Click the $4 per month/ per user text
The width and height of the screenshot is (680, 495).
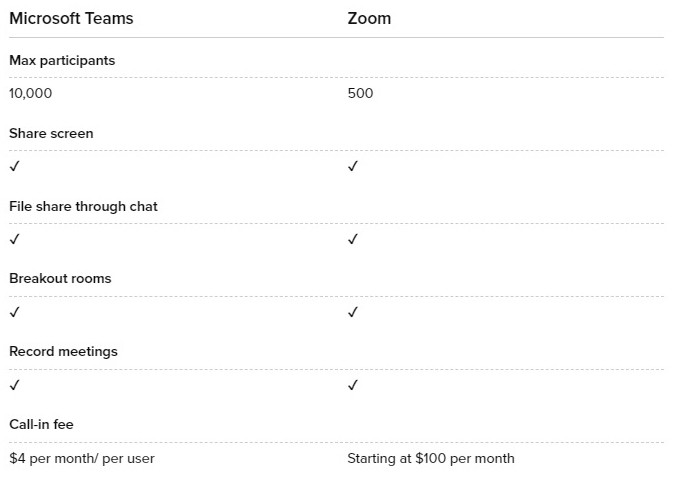82,459
